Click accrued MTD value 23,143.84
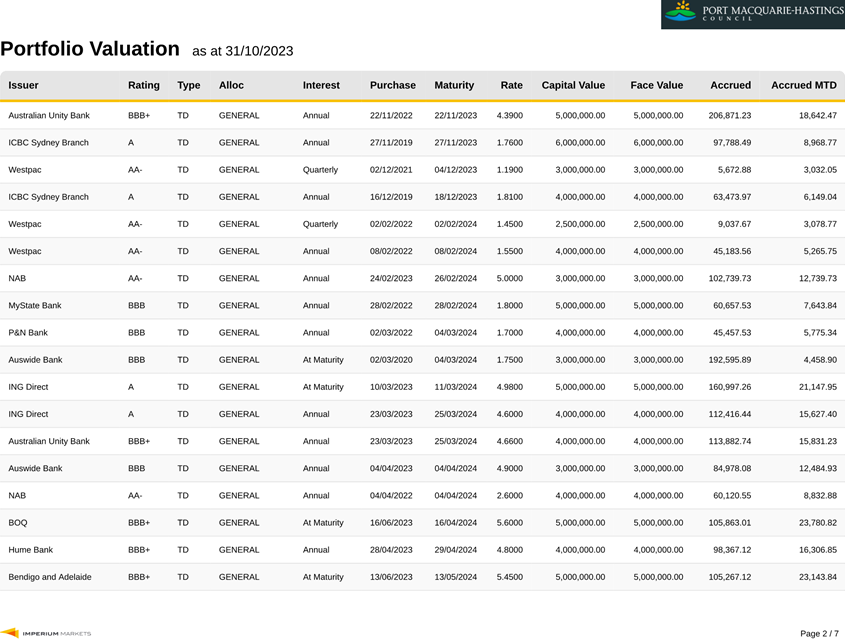This screenshot has height=641, width=845. (x=818, y=577)
